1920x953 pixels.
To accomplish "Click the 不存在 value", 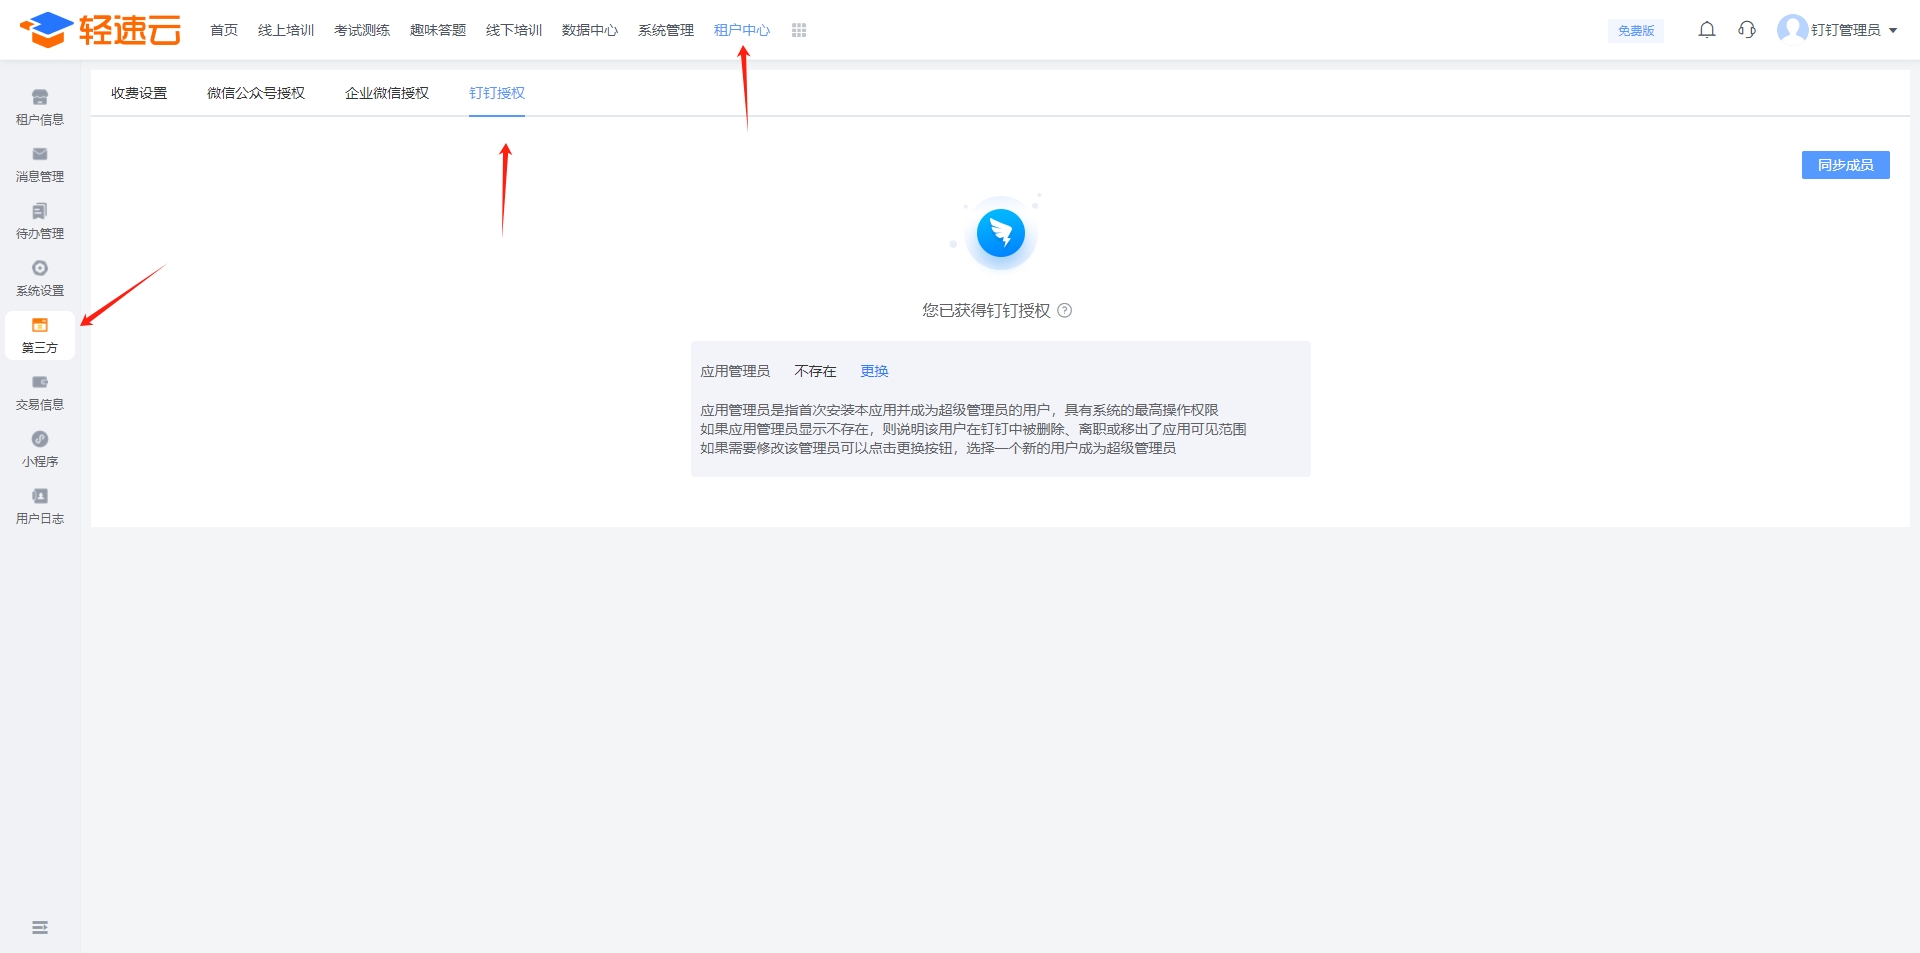I will [815, 371].
